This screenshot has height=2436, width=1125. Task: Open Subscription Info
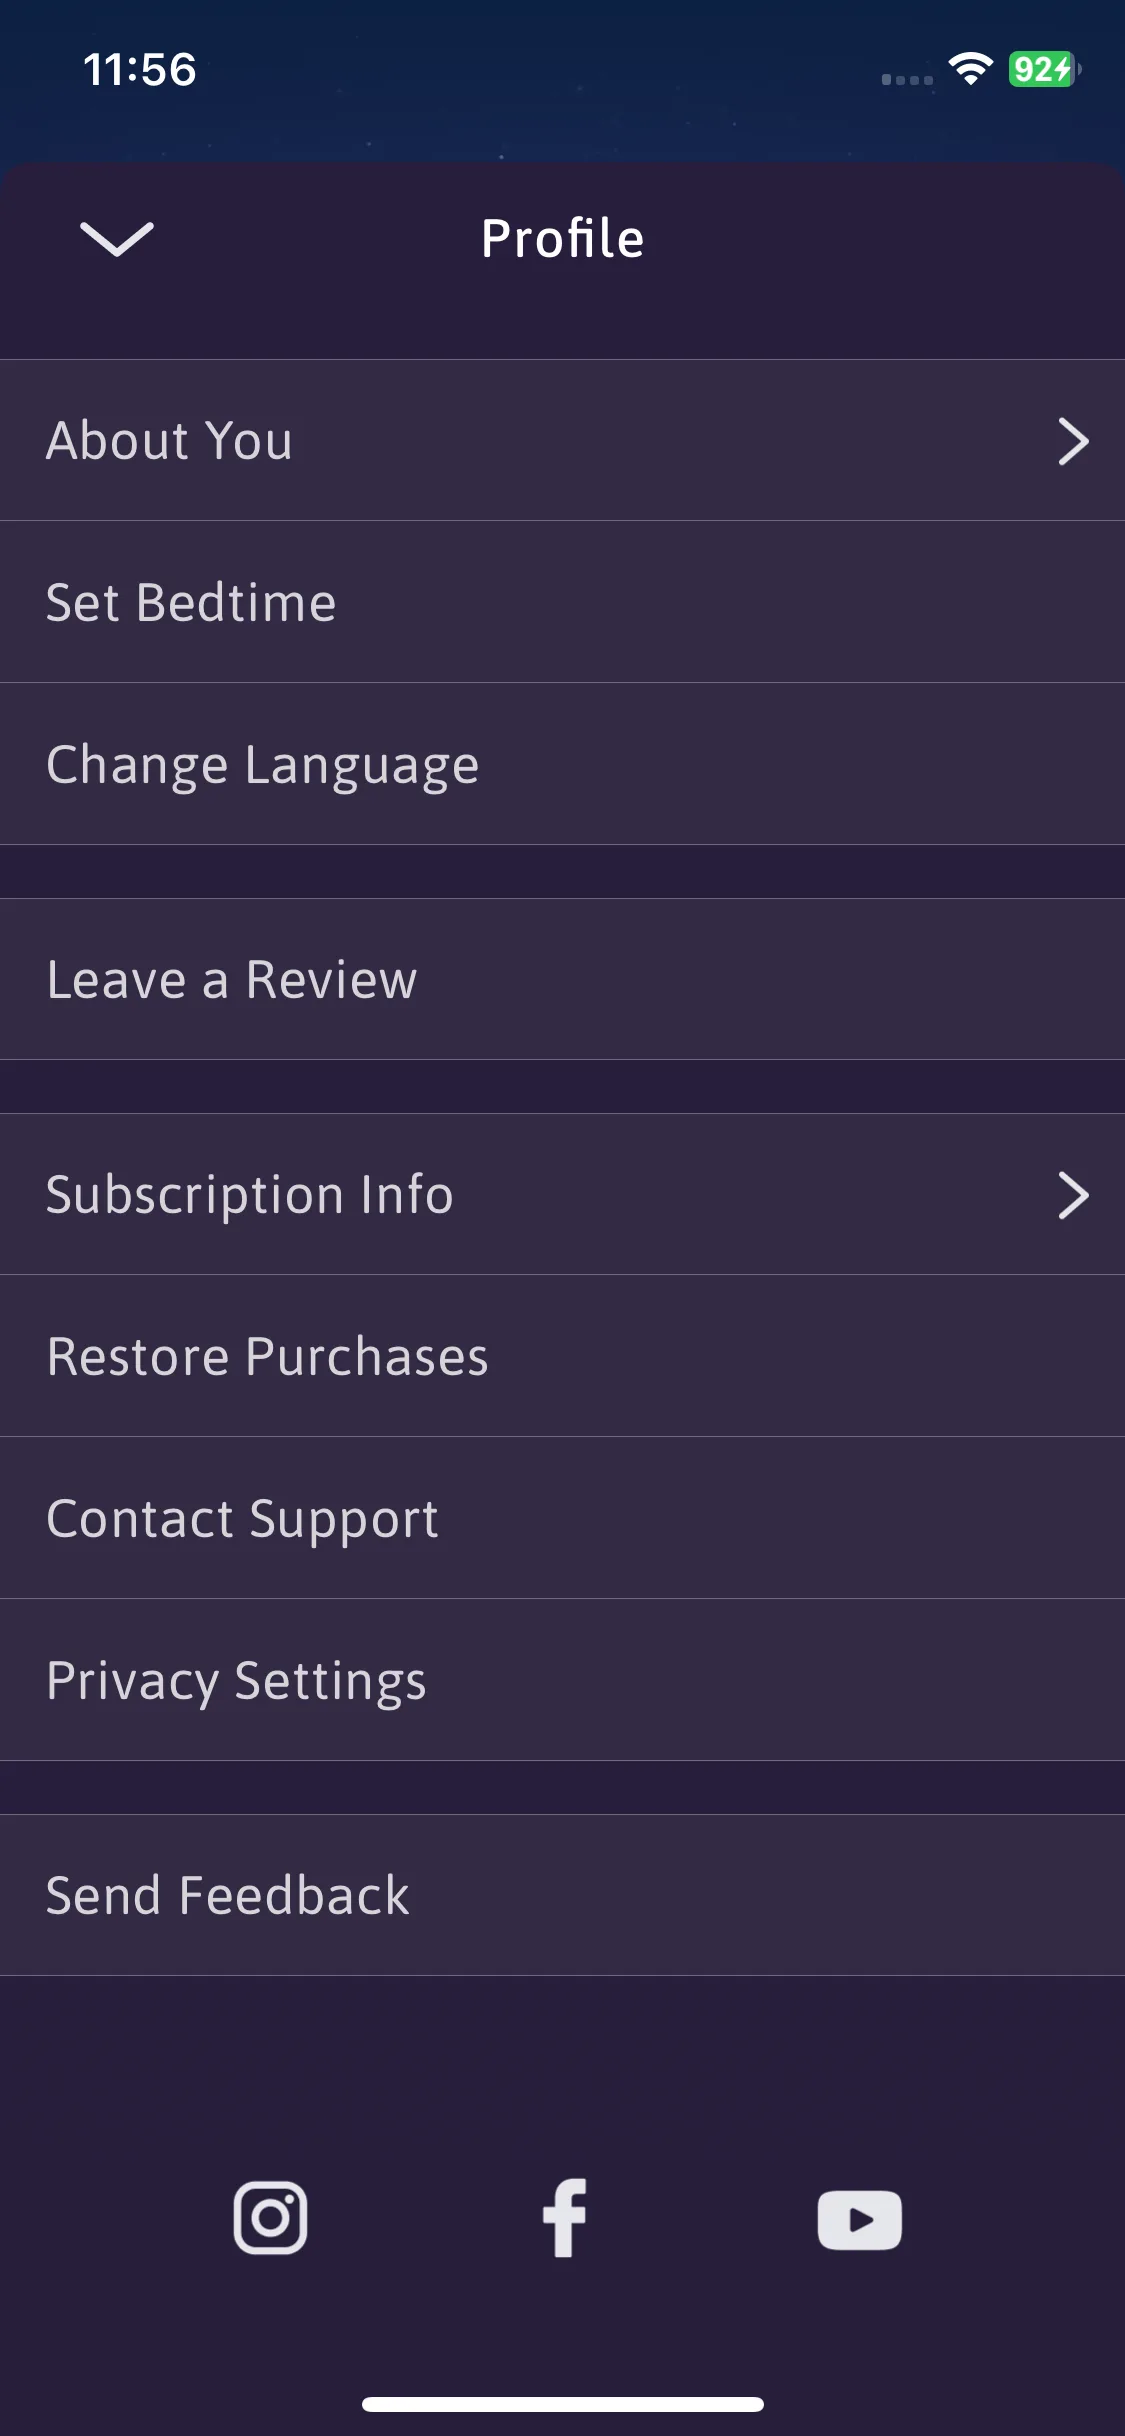coord(562,1194)
